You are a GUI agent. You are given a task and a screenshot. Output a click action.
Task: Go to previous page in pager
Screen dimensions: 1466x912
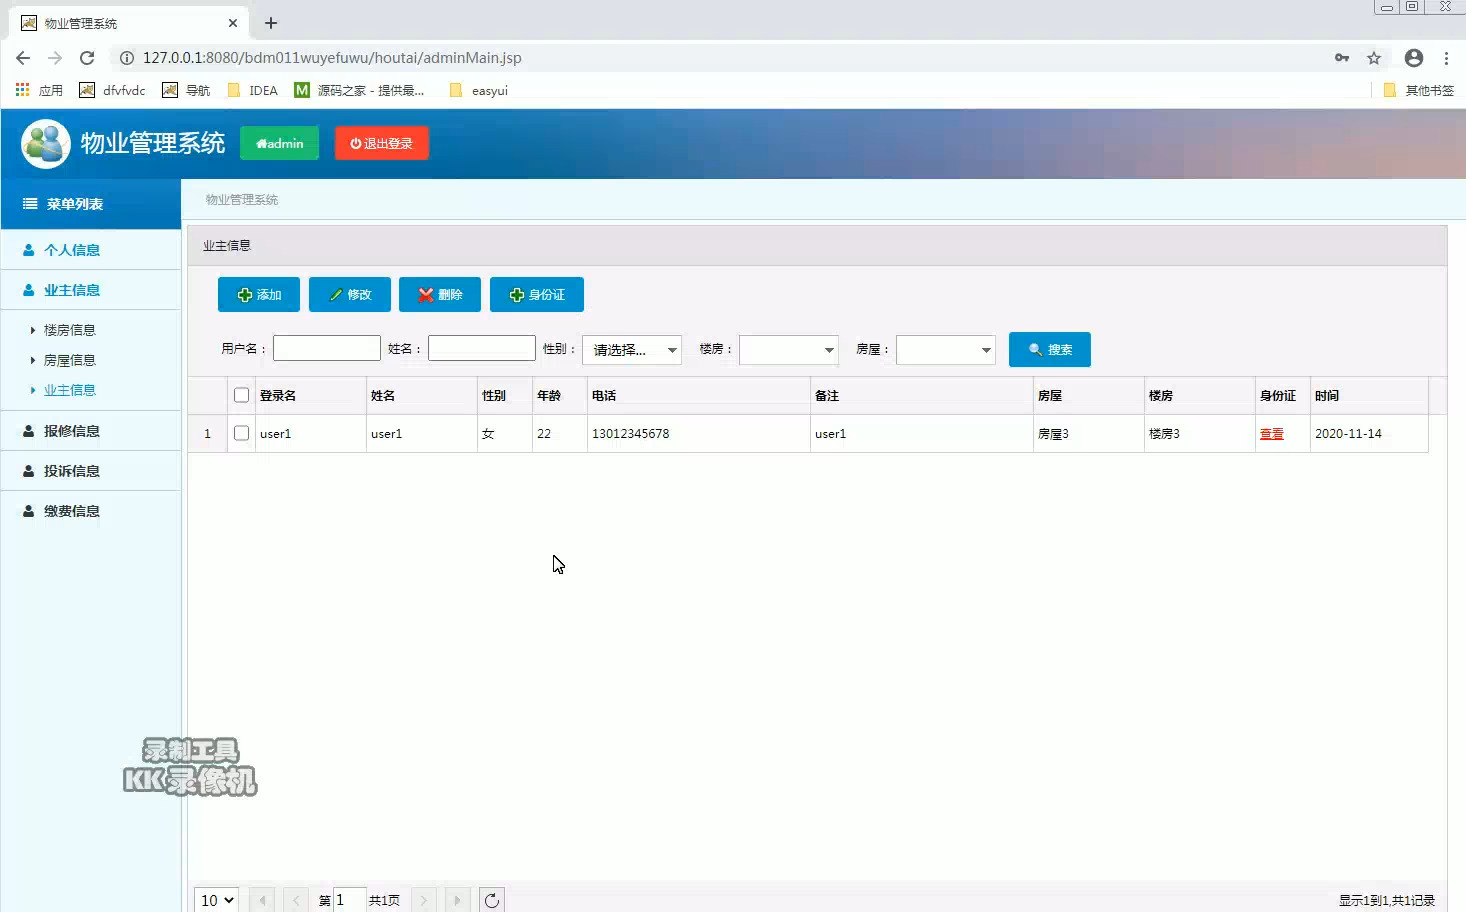296,900
